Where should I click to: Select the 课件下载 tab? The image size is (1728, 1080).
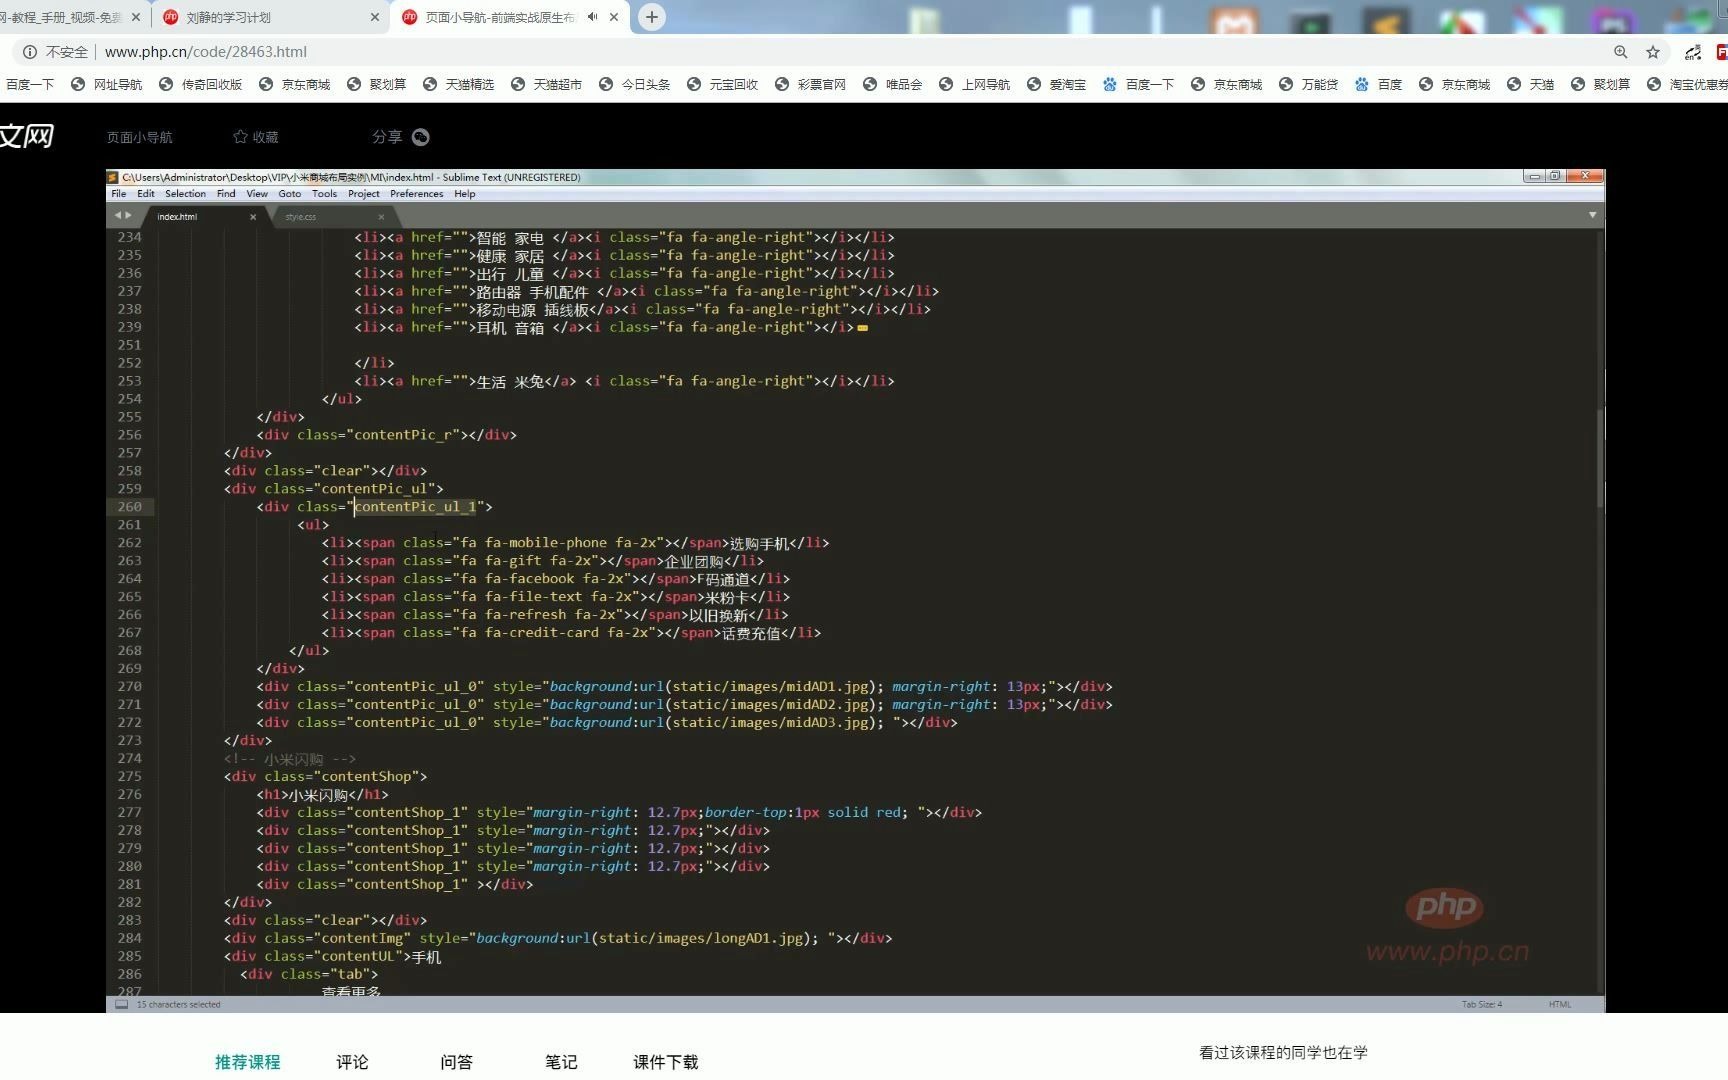click(666, 1062)
